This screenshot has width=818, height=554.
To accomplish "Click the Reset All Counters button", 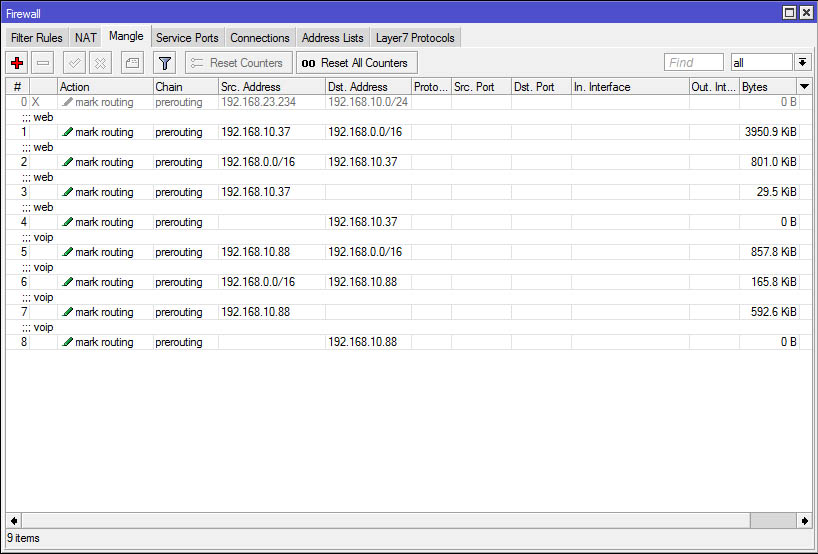I will (x=357, y=63).
